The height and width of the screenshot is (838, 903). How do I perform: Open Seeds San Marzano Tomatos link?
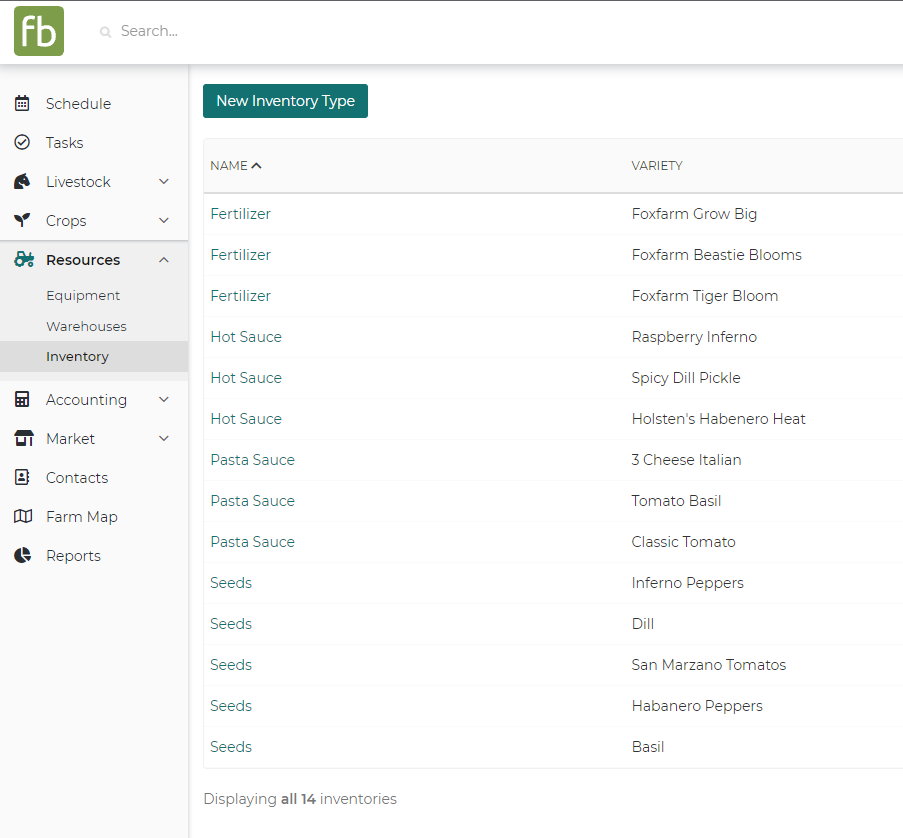231,665
